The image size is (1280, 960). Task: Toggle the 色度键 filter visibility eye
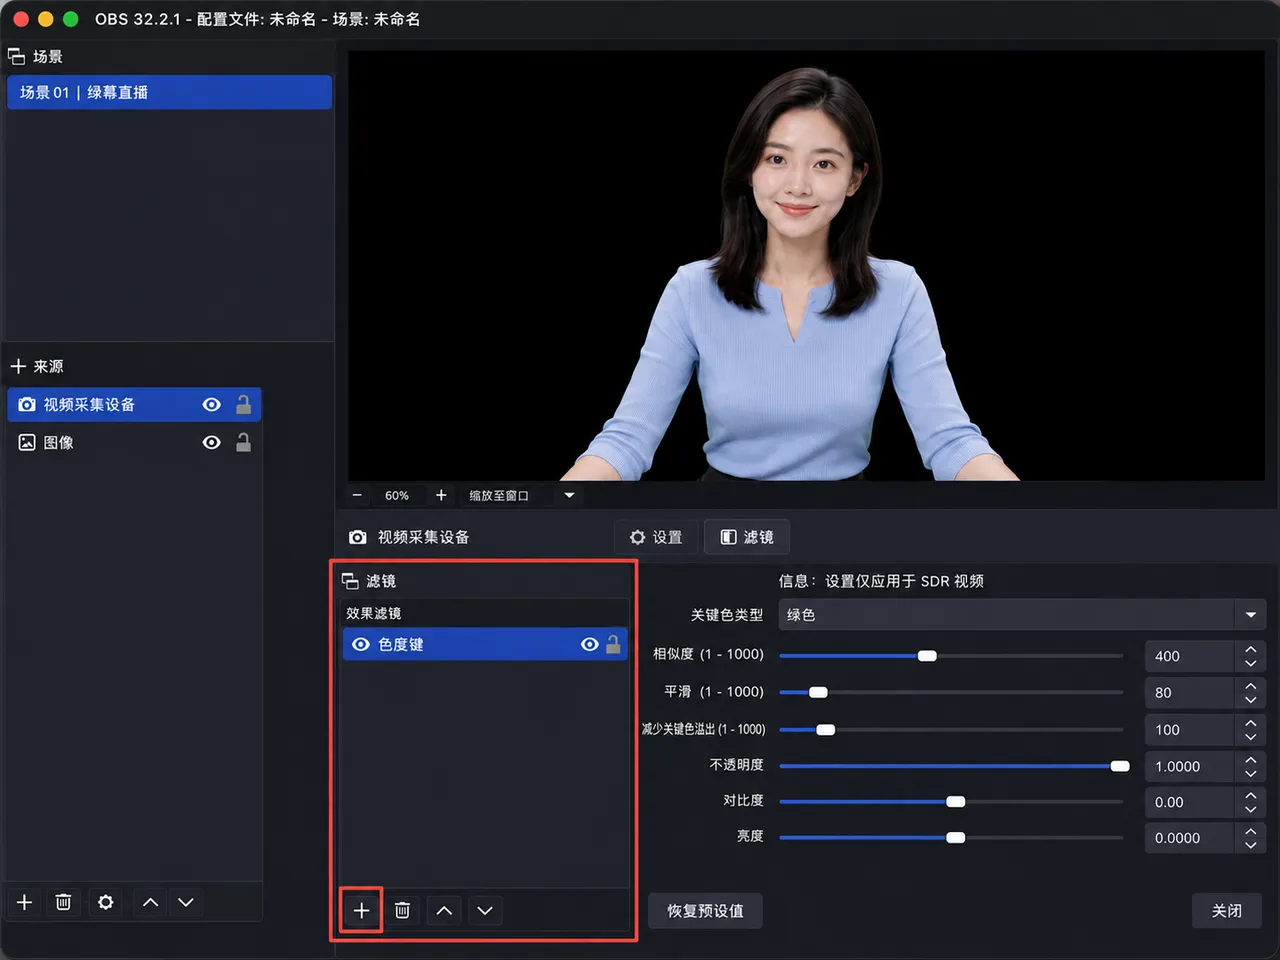pyautogui.click(x=590, y=644)
